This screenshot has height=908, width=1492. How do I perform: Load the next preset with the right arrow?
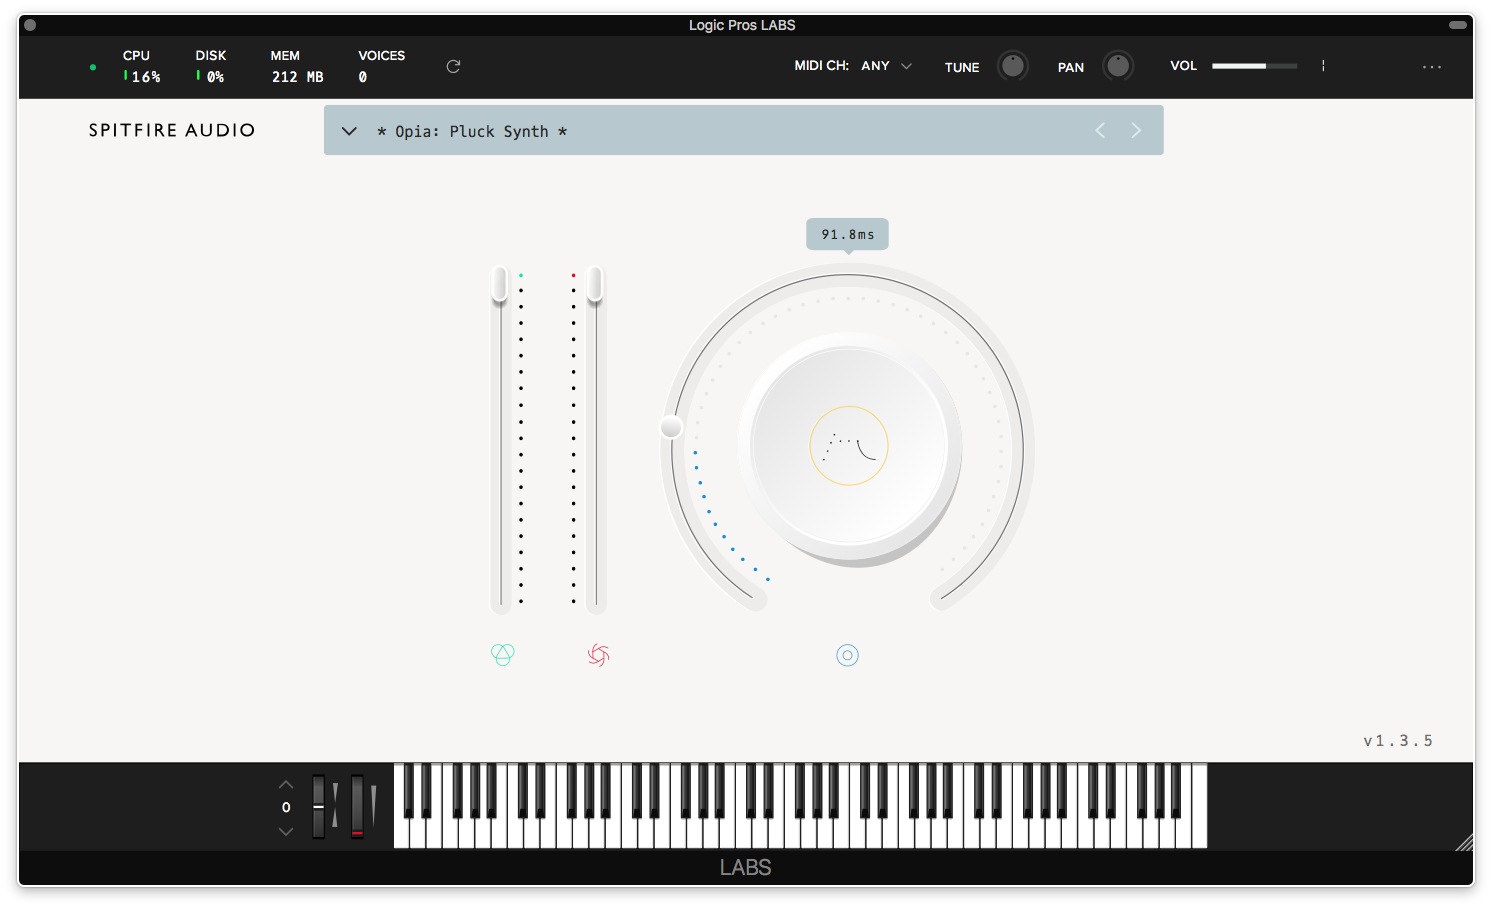(1136, 130)
